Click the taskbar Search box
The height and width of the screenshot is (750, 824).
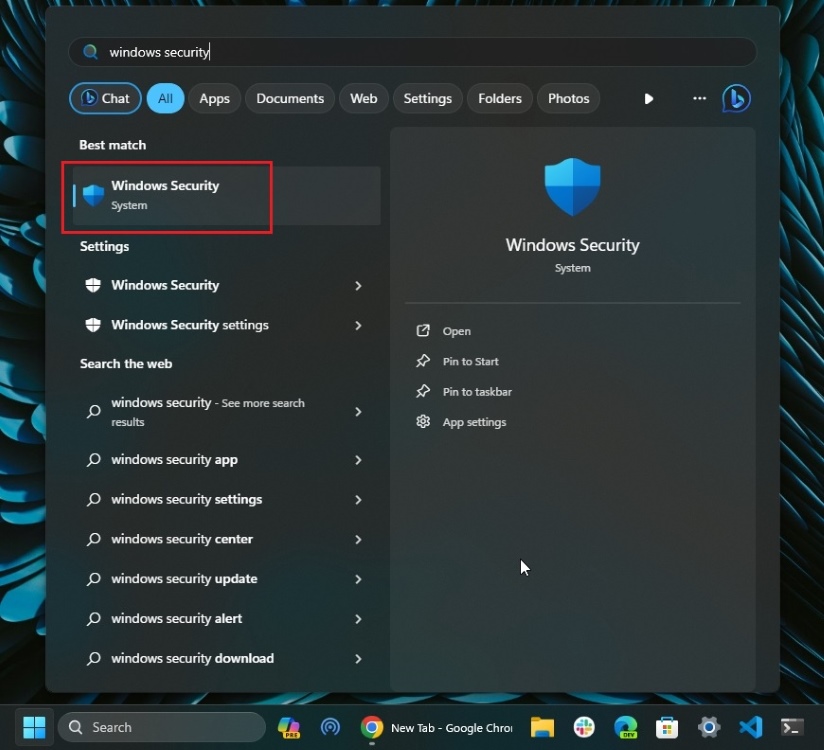click(162, 727)
